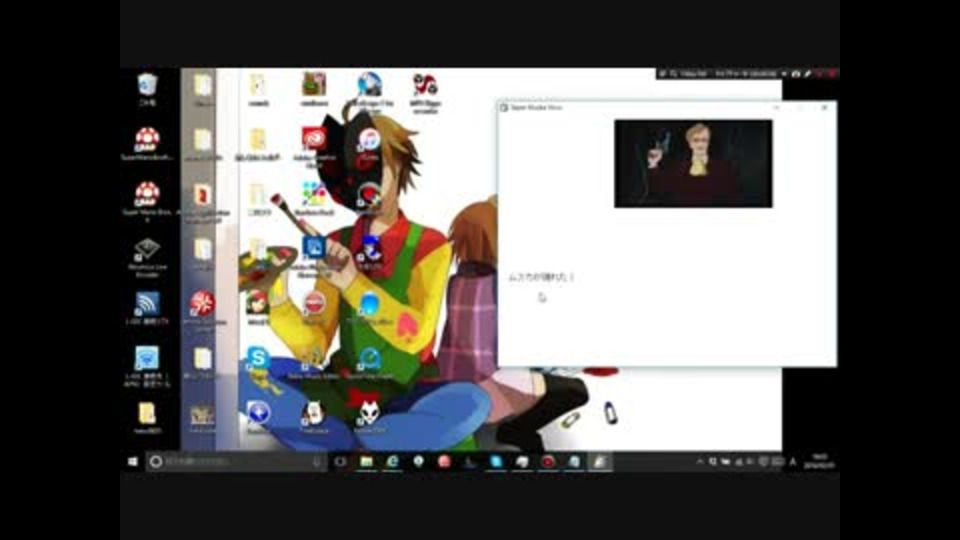The image size is (960, 540).
Task: Open the capture toolbar dropdown arrow
Action: (784, 73)
